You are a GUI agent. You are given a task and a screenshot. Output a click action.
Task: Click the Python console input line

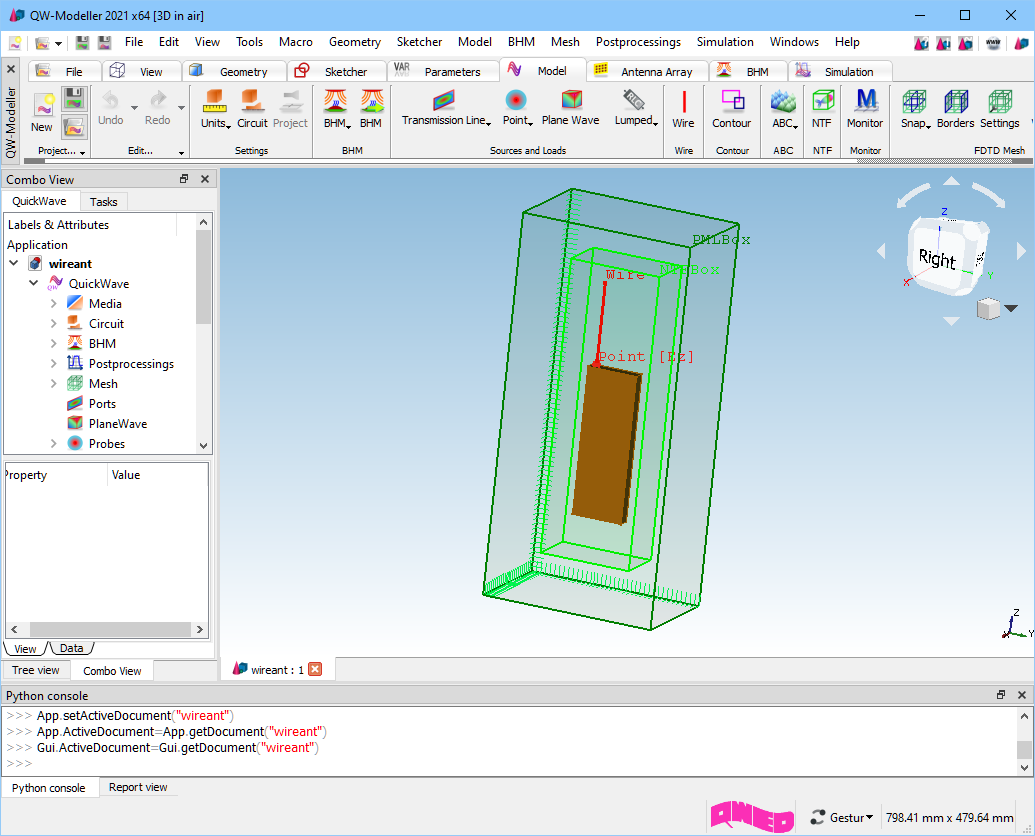(510, 763)
